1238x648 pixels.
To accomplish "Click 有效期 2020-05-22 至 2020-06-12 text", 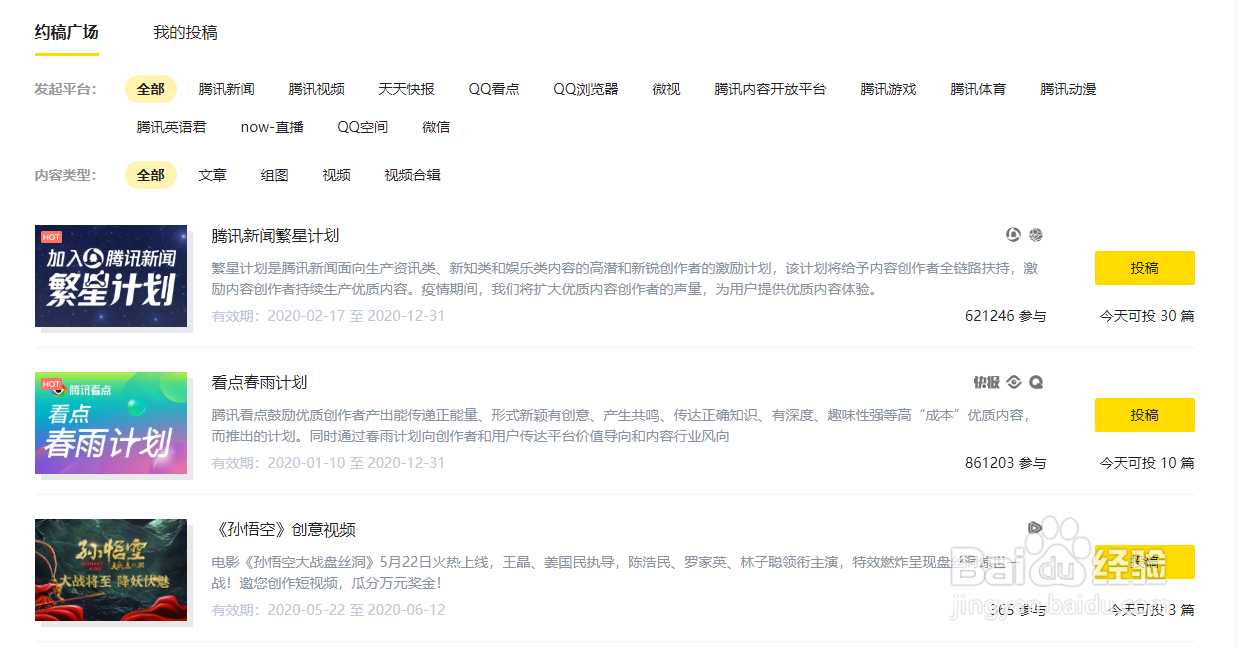I will (x=328, y=610).
